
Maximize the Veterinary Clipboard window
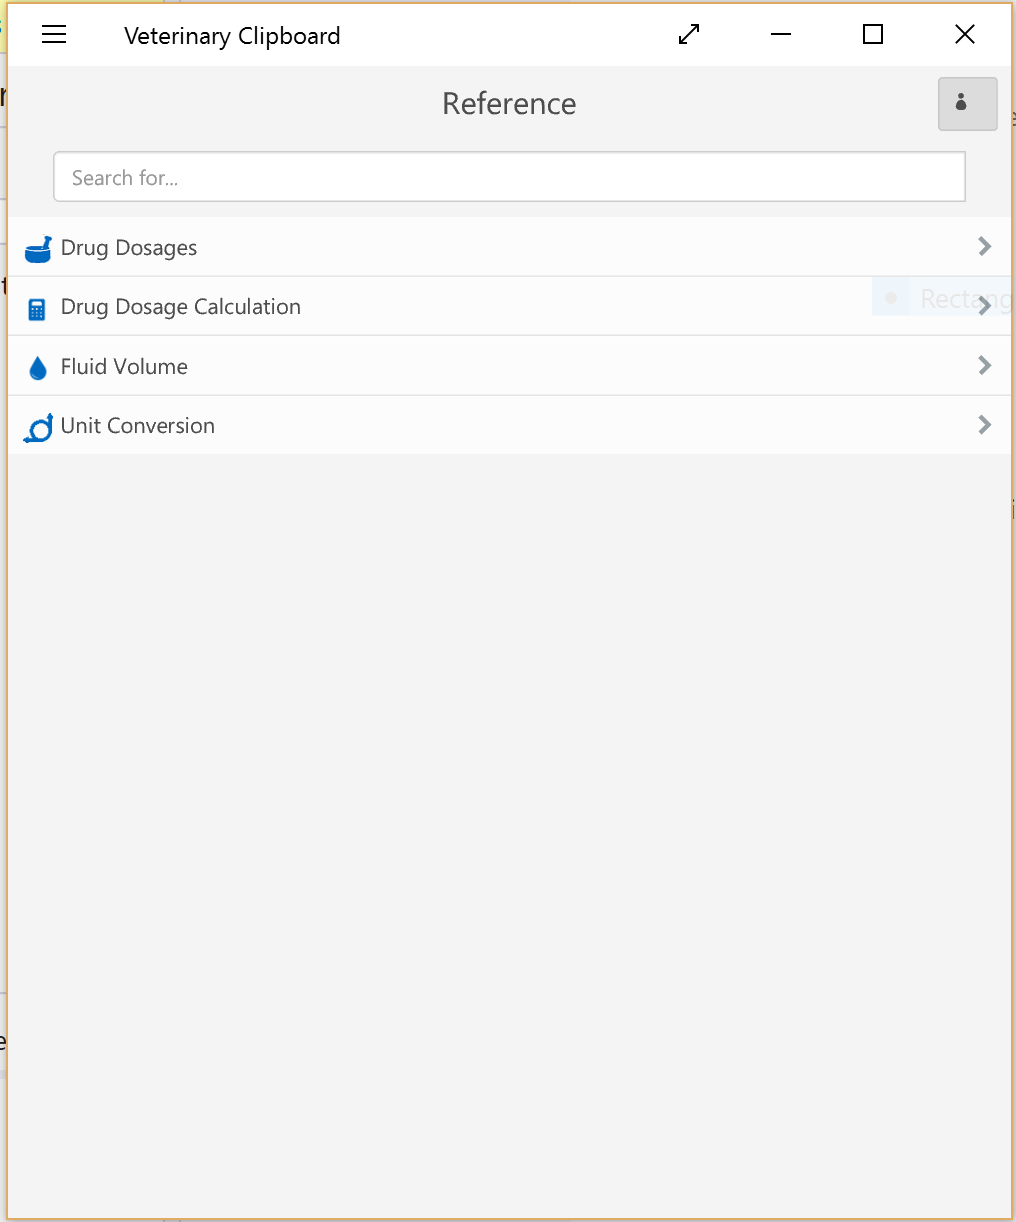(x=873, y=35)
